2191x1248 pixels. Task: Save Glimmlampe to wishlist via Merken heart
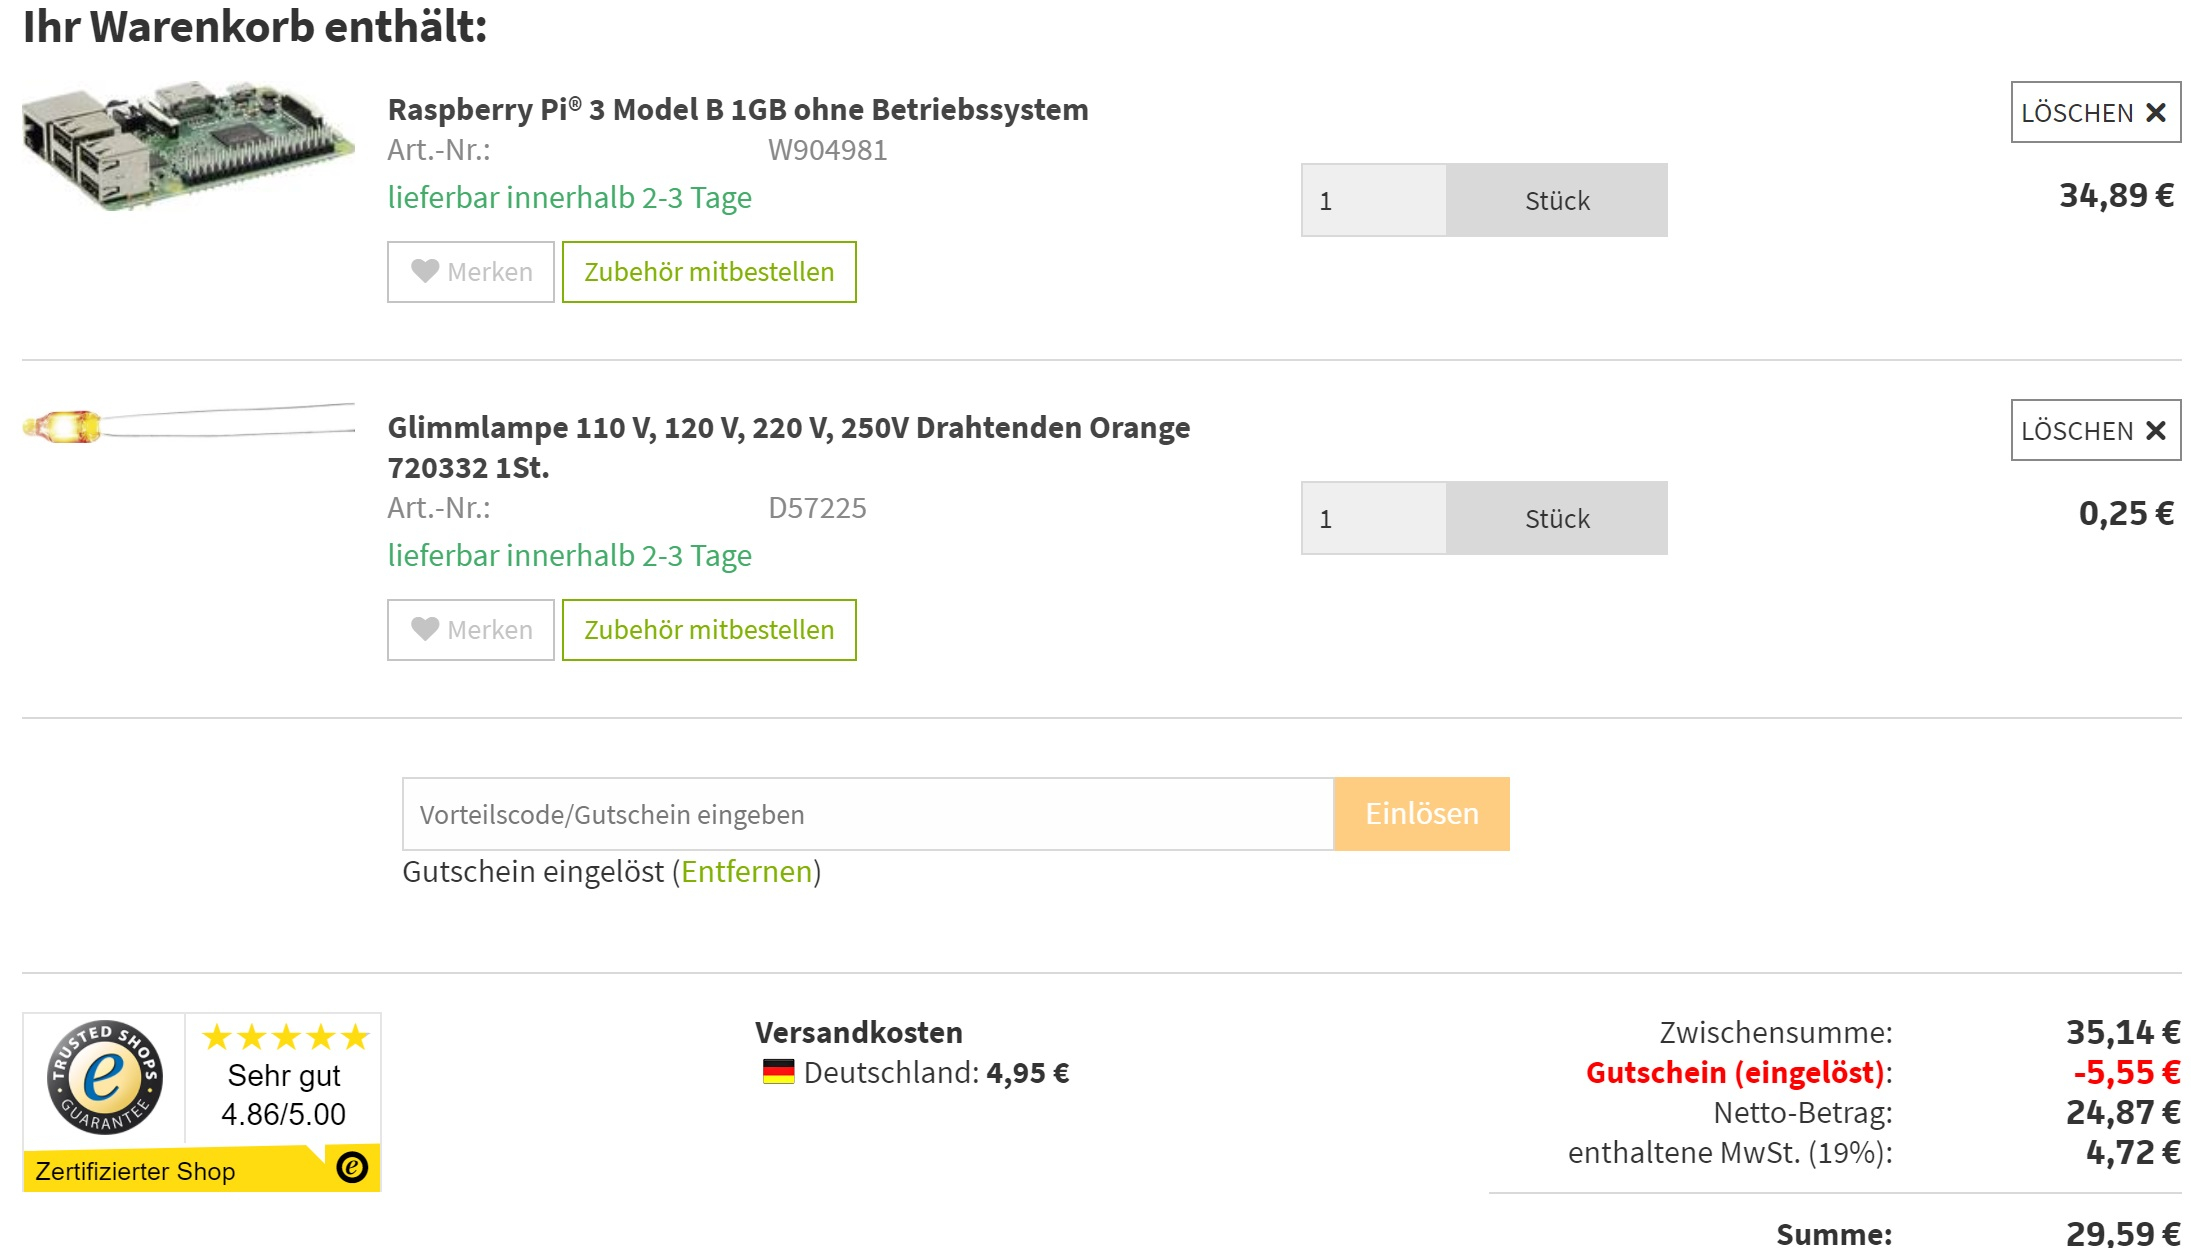pyautogui.click(x=471, y=630)
